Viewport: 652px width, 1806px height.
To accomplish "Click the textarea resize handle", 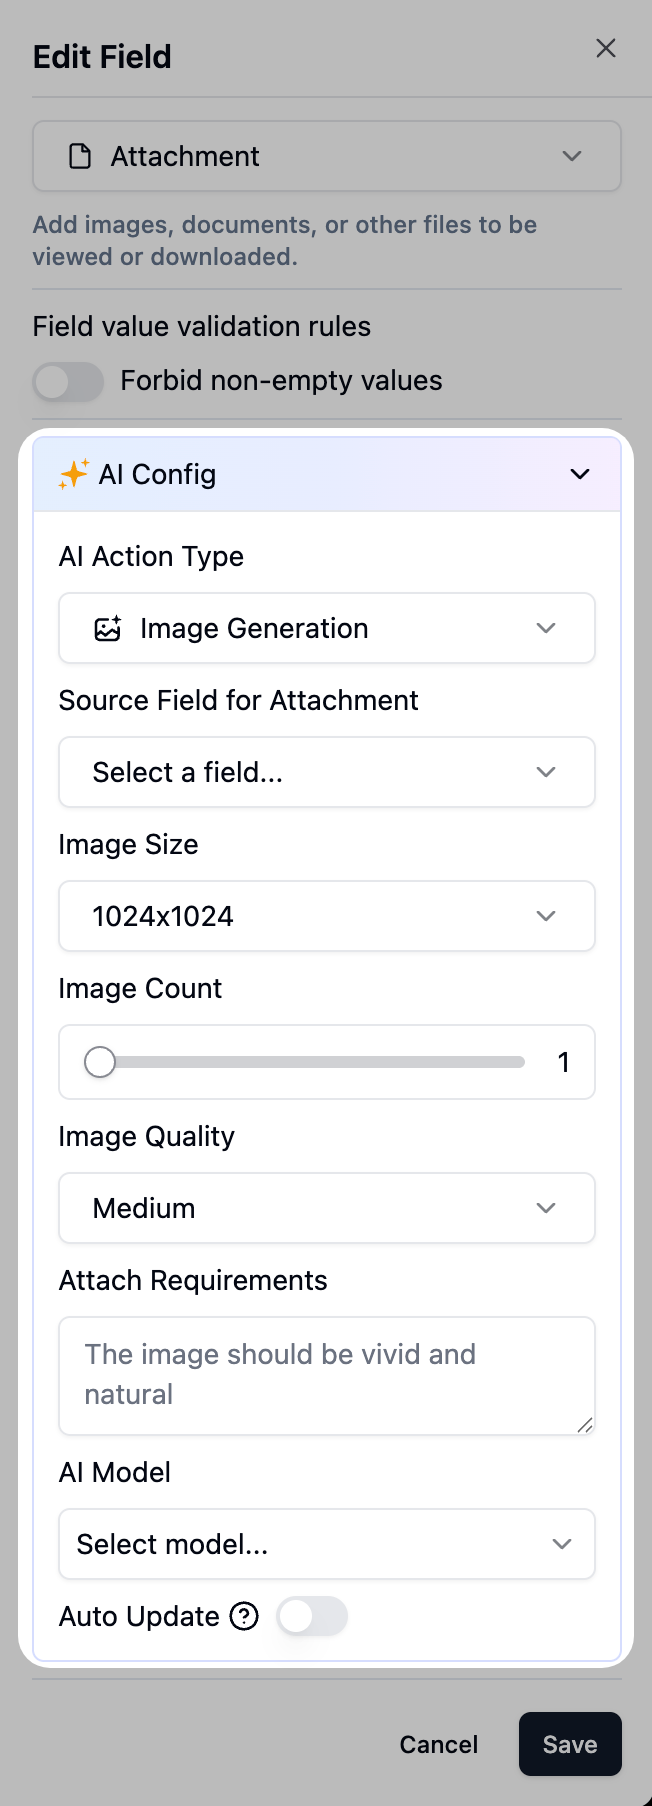I will tap(585, 1425).
